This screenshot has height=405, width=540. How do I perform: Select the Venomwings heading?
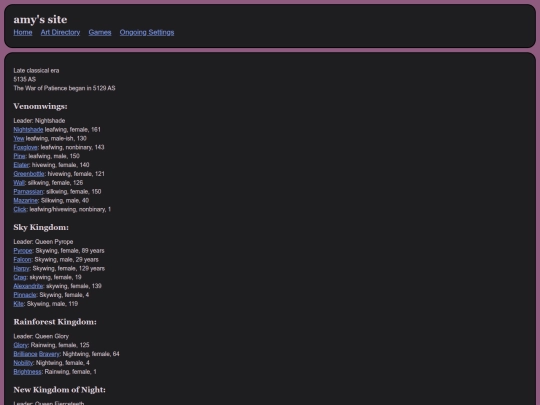point(40,106)
